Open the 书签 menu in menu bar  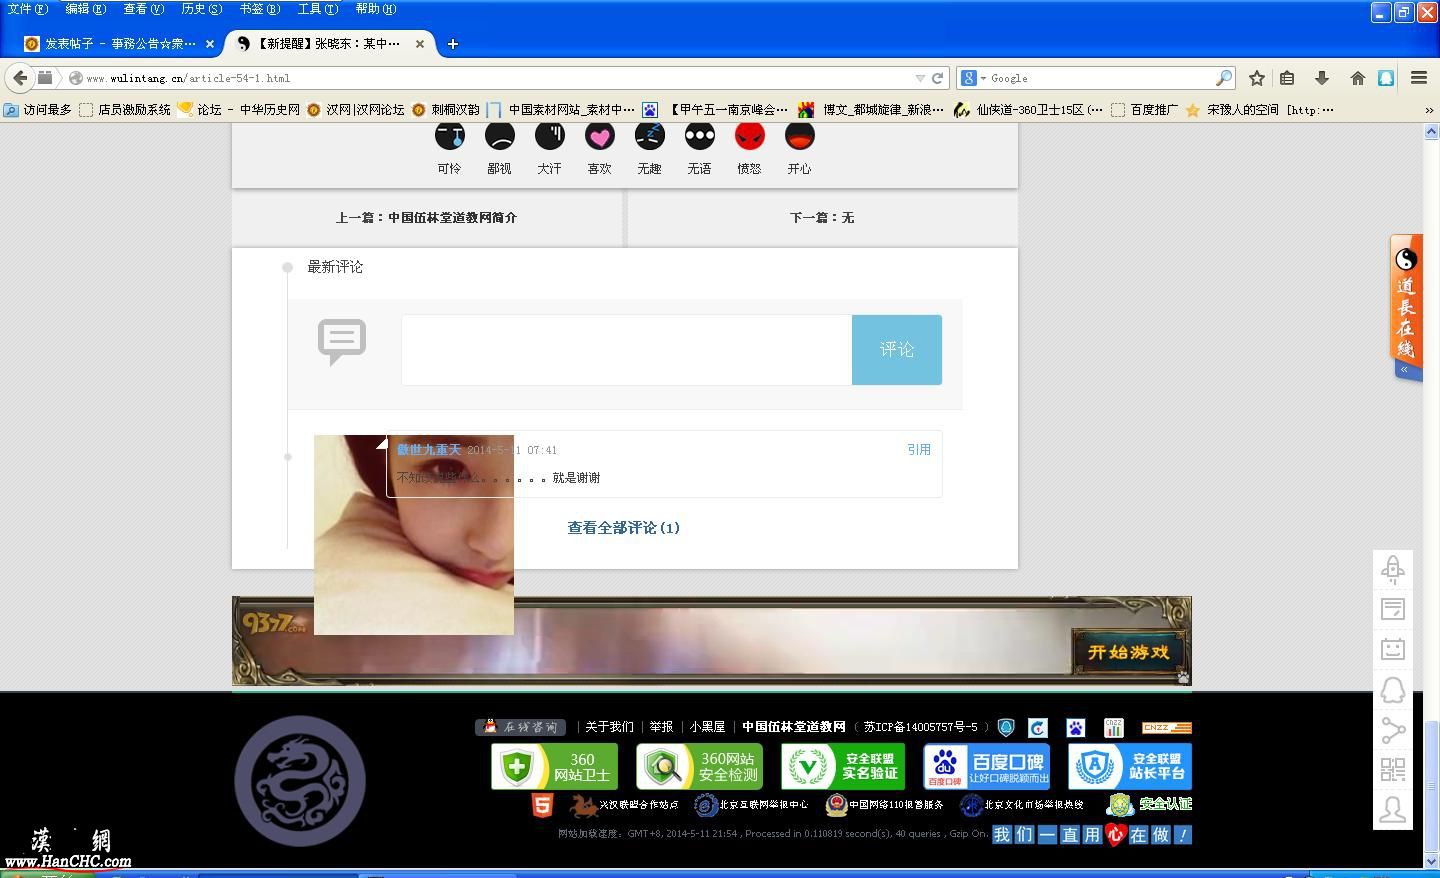259,9
